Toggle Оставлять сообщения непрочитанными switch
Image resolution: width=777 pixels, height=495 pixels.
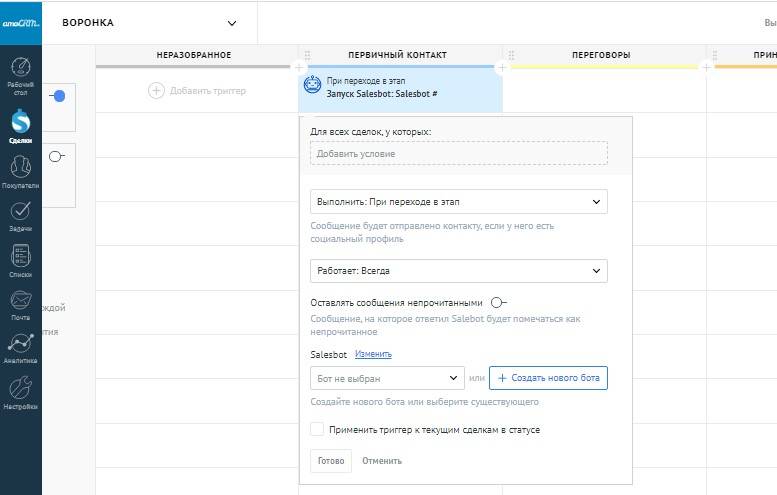pyautogui.click(x=498, y=303)
